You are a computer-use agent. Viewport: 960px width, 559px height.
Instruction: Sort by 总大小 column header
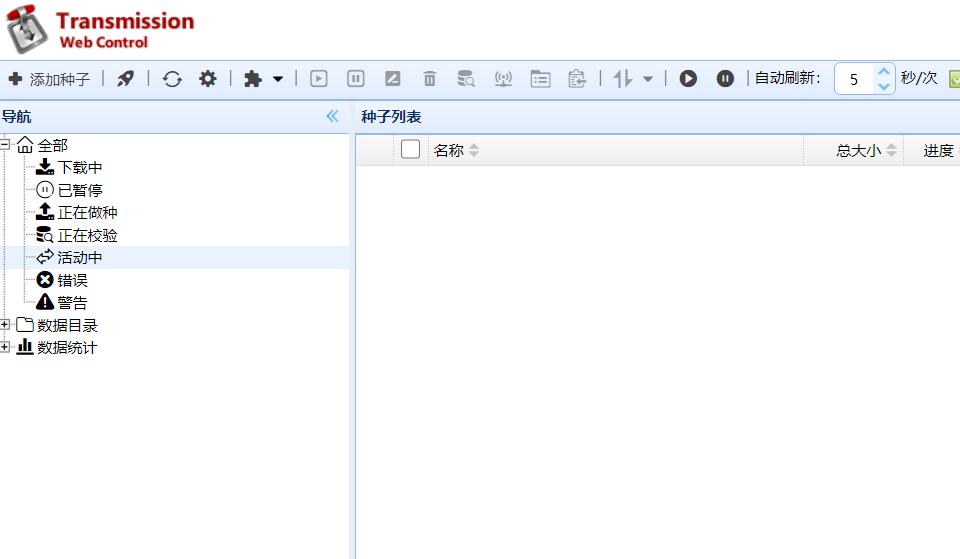[858, 151]
